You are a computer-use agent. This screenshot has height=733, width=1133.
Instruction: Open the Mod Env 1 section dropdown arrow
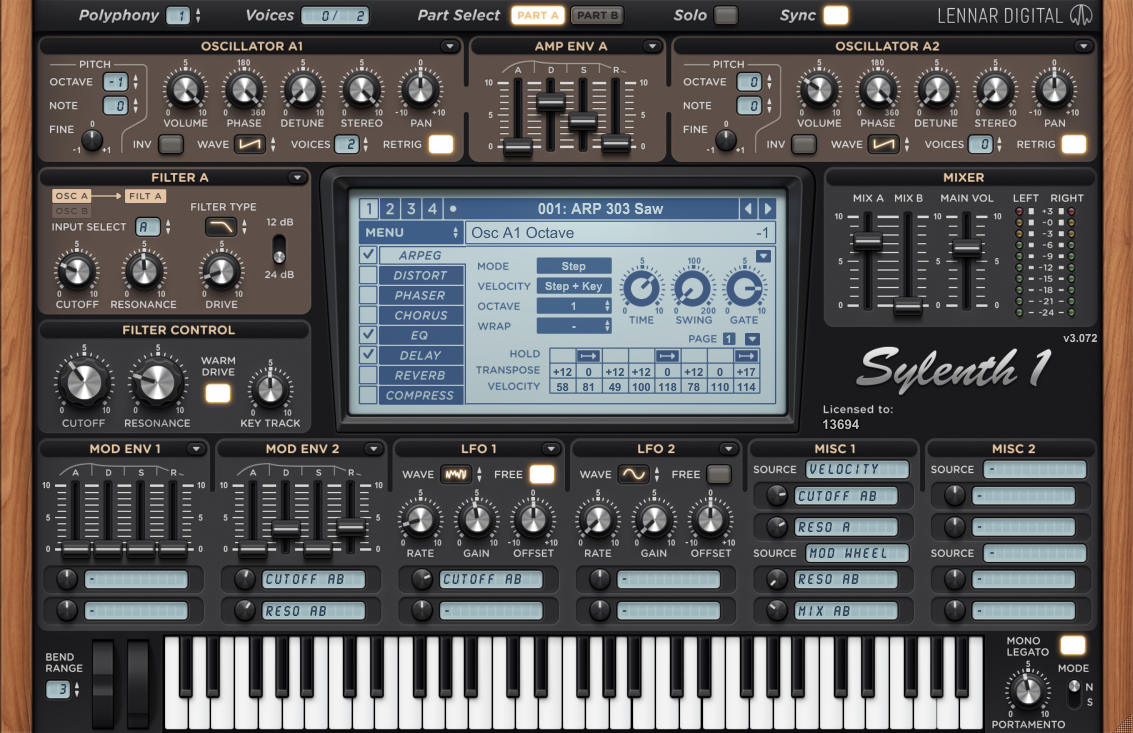pyautogui.click(x=196, y=449)
